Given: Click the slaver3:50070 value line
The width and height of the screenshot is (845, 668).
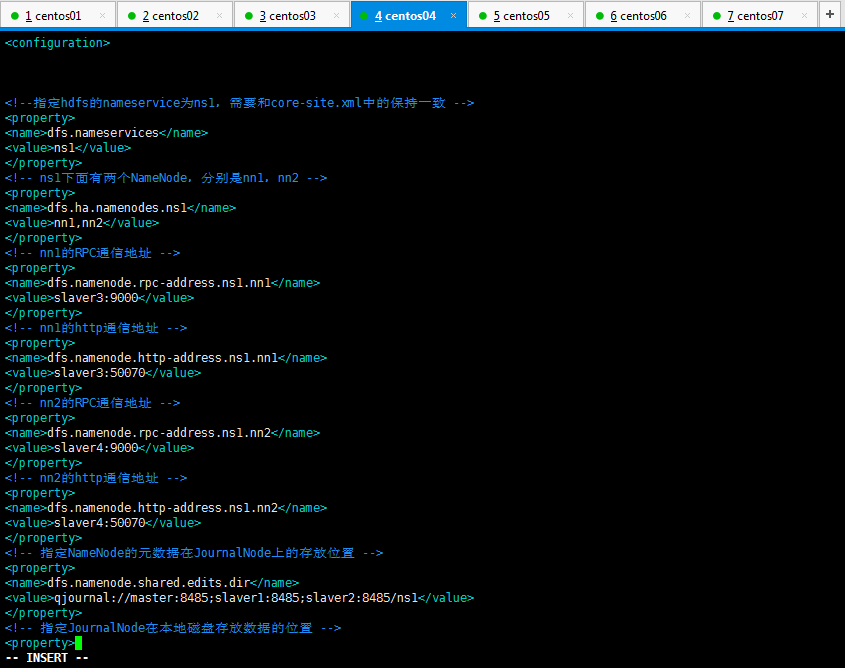Looking at the screenshot, I should click(x=102, y=373).
